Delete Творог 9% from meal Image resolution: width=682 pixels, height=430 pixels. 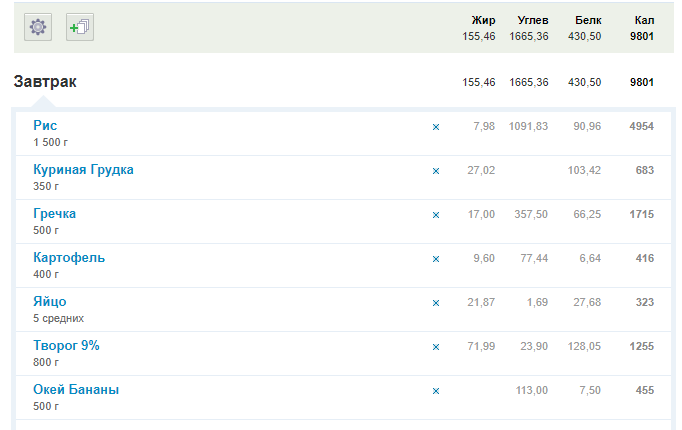(435, 347)
